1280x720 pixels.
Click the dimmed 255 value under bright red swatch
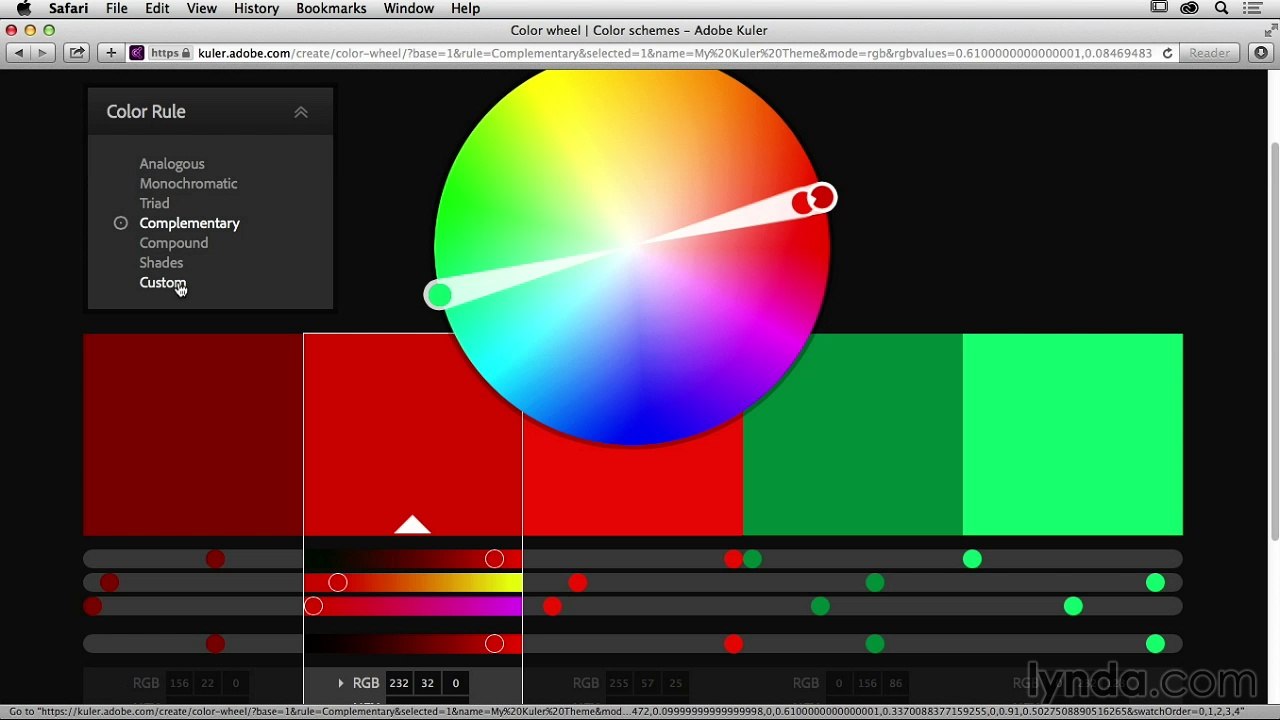(x=619, y=683)
